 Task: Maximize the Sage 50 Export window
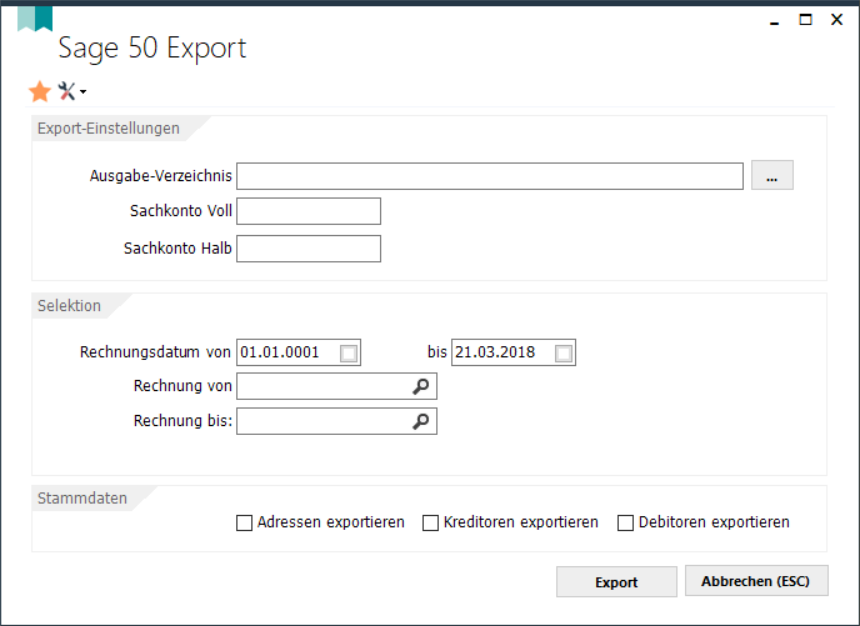click(805, 20)
